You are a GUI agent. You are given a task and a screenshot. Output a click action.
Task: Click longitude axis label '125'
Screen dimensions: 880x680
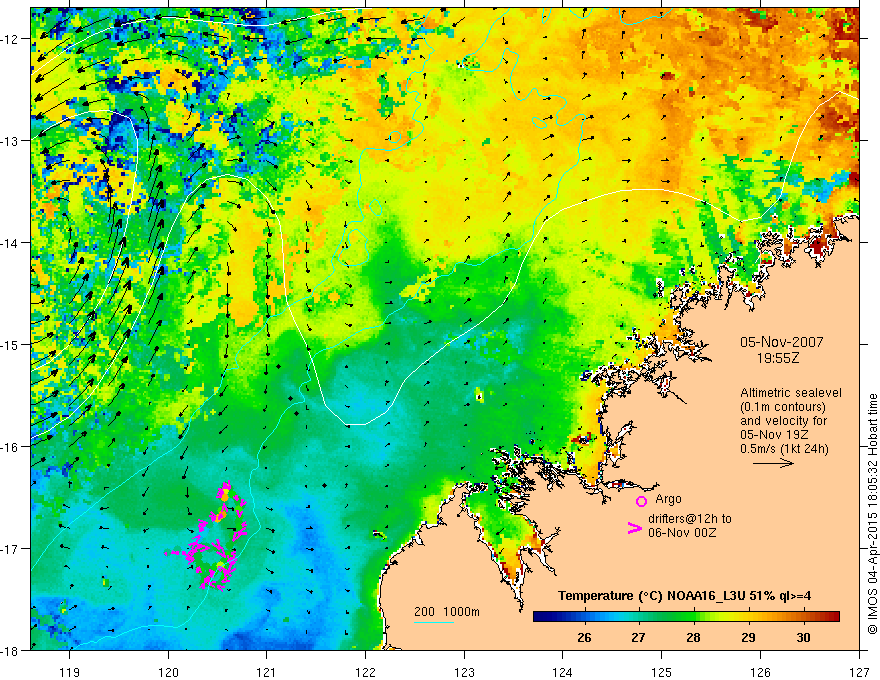[x=662, y=672]
